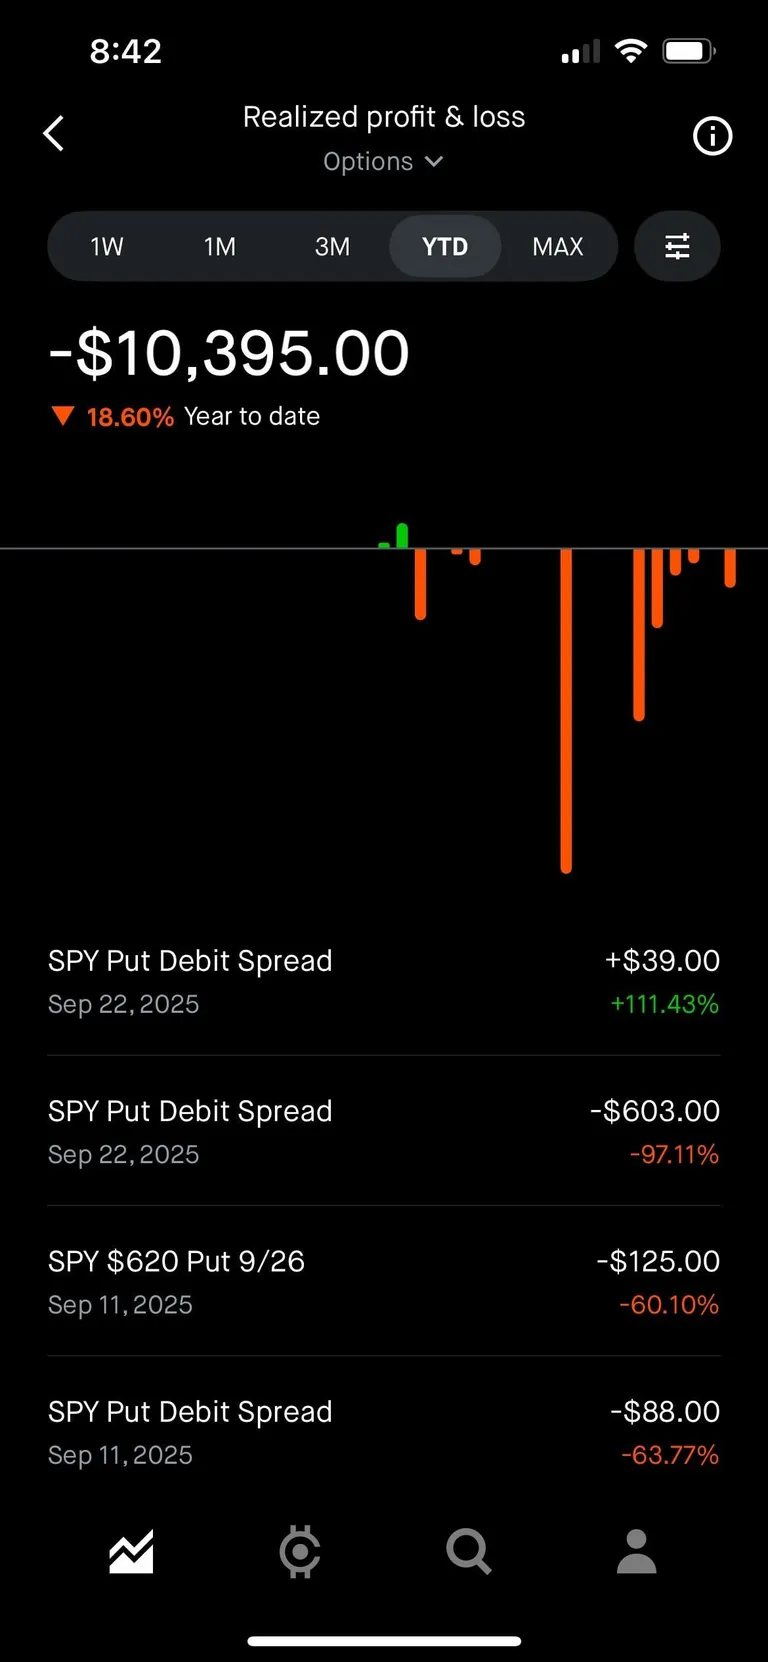Select the 3M time range

pyautogui.click(x=332, y=246)
